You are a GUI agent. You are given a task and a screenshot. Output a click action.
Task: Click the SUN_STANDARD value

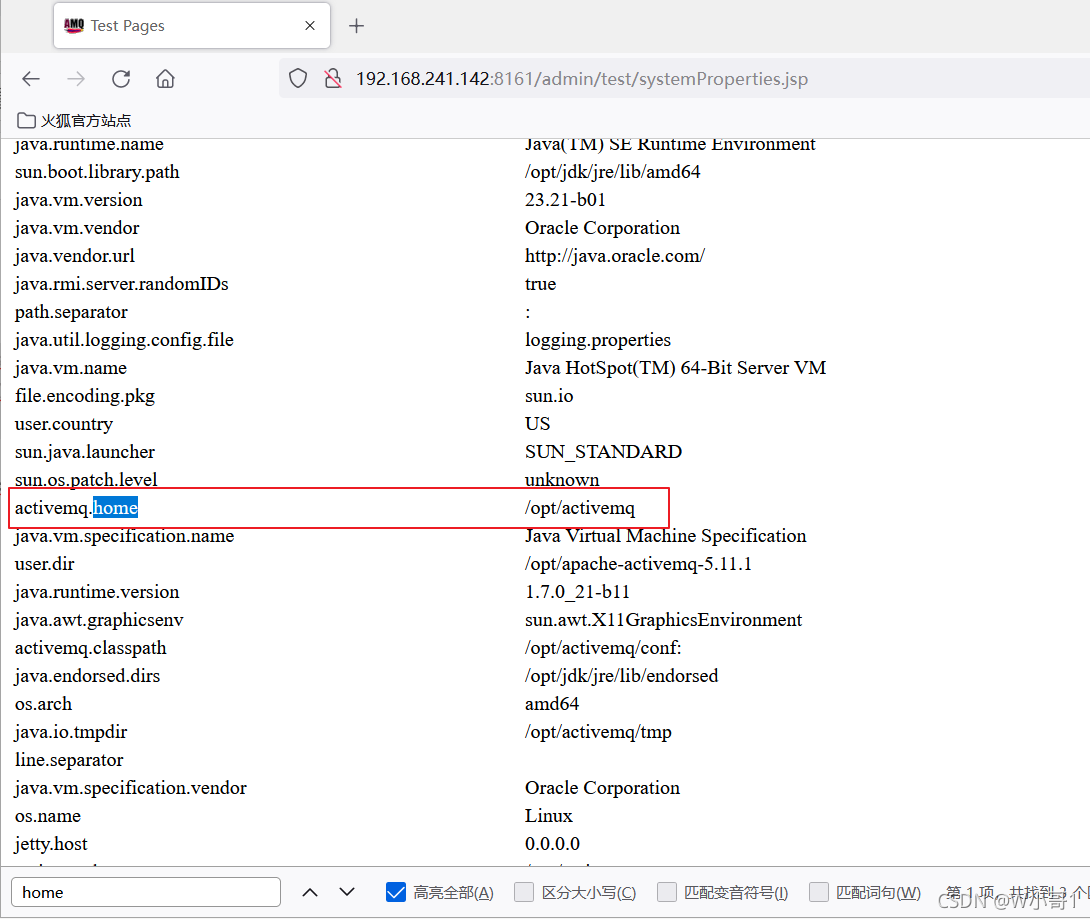tap(603, 452)
